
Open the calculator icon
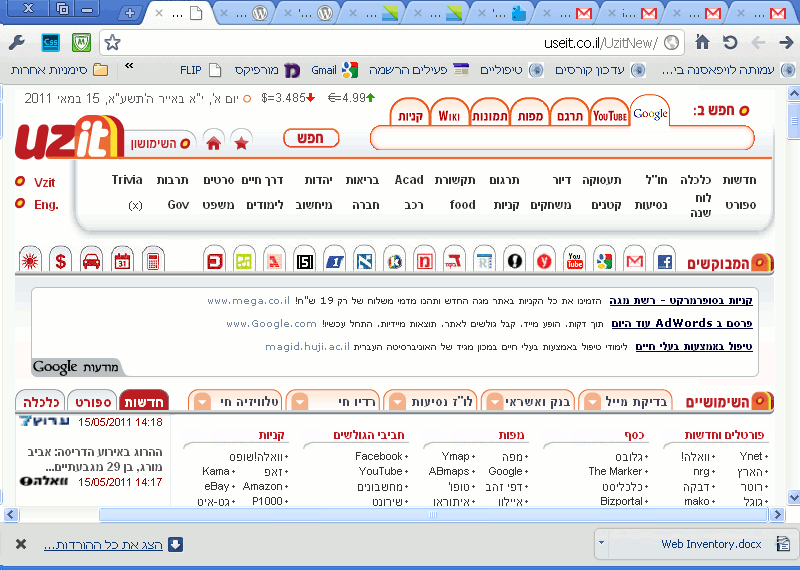(153, 261)
